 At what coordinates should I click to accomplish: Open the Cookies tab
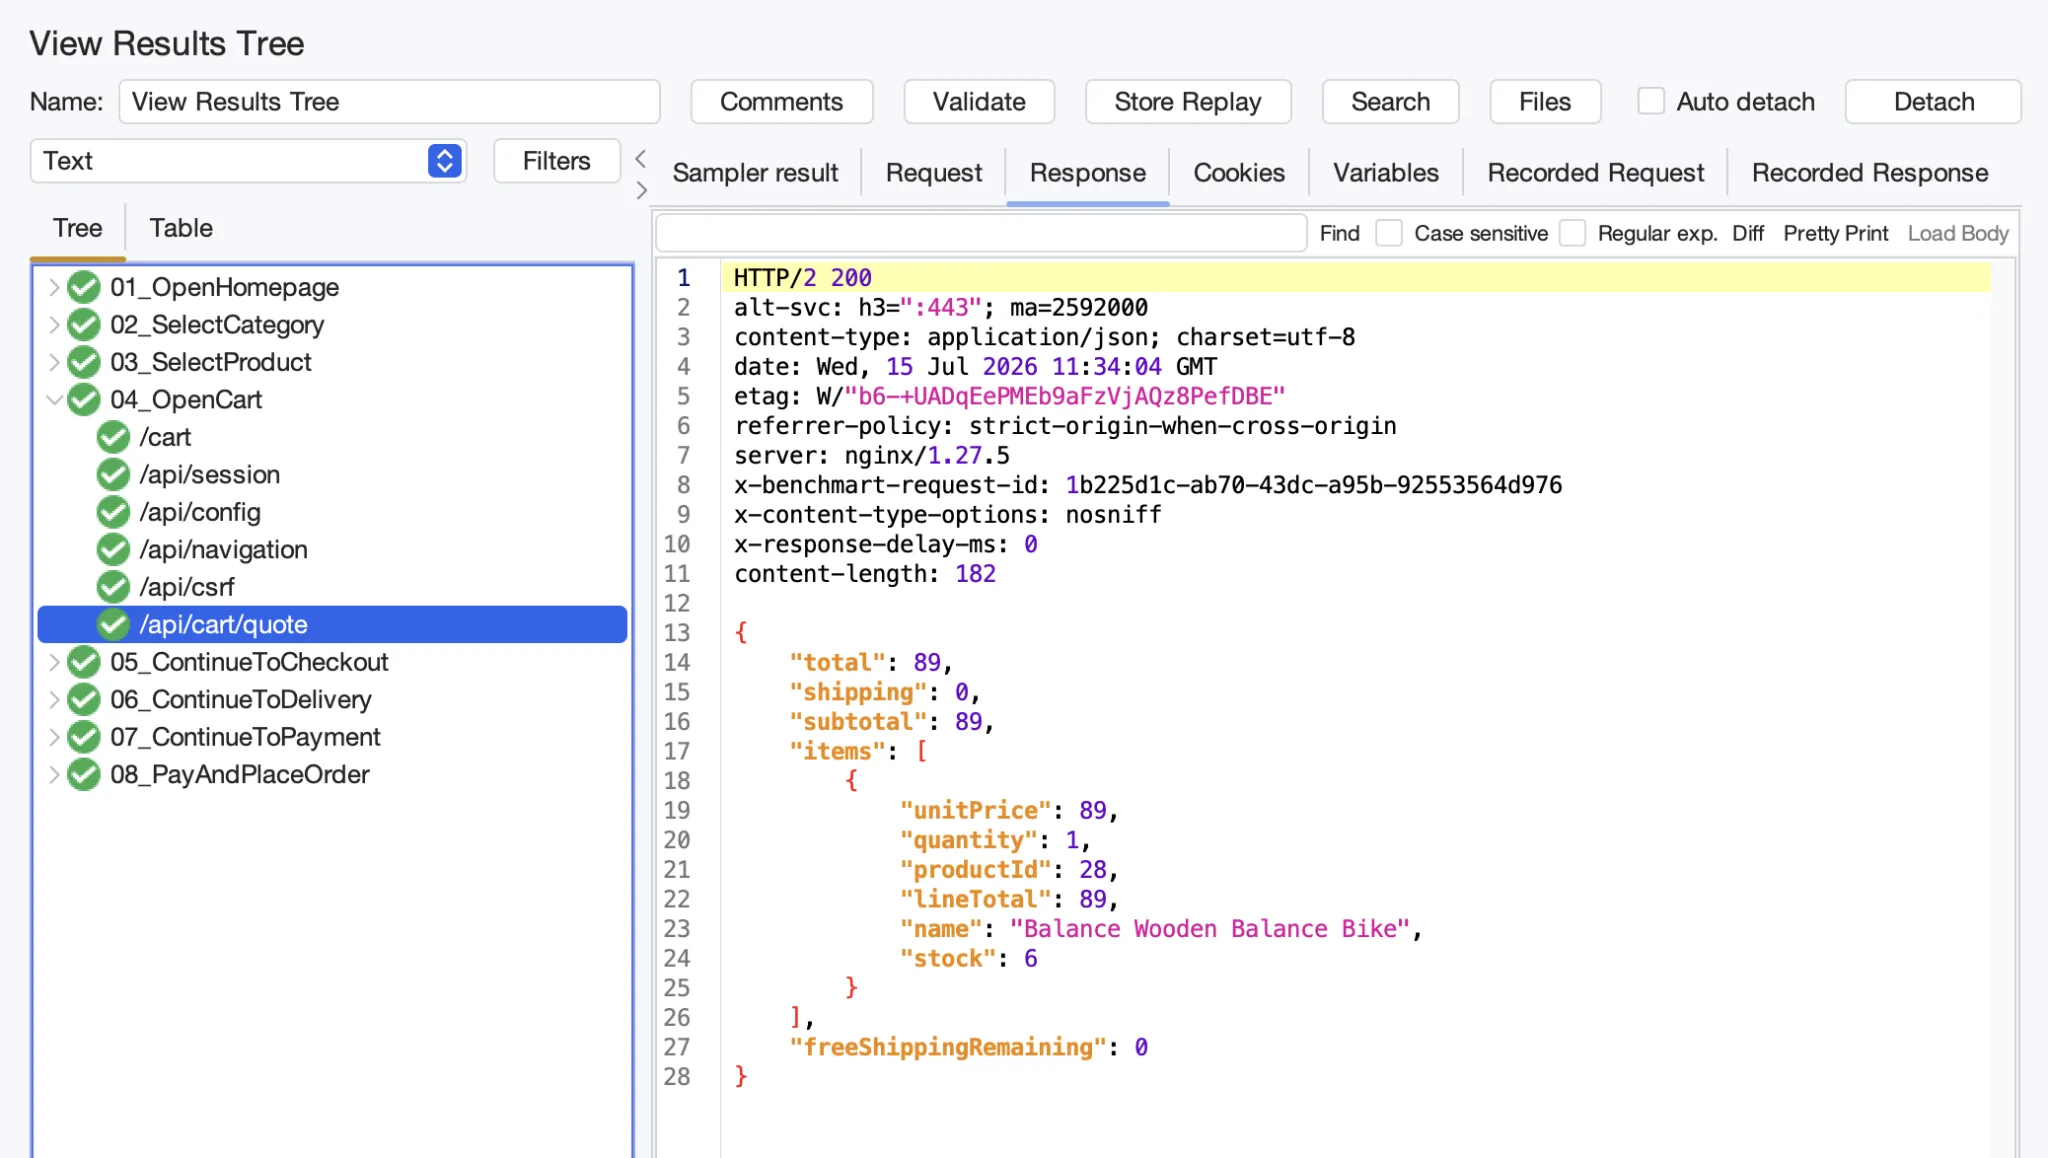pos(1239,173)
